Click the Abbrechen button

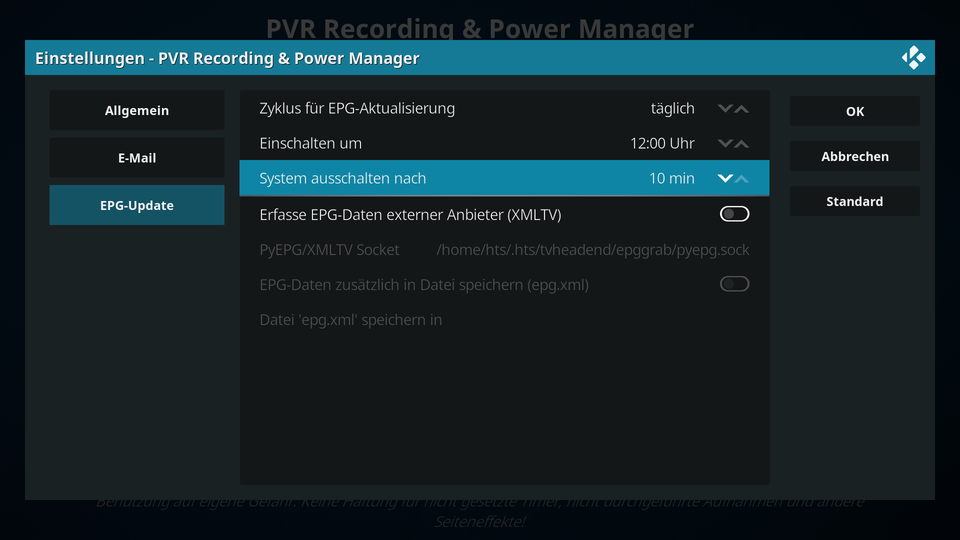pos(855,156)
